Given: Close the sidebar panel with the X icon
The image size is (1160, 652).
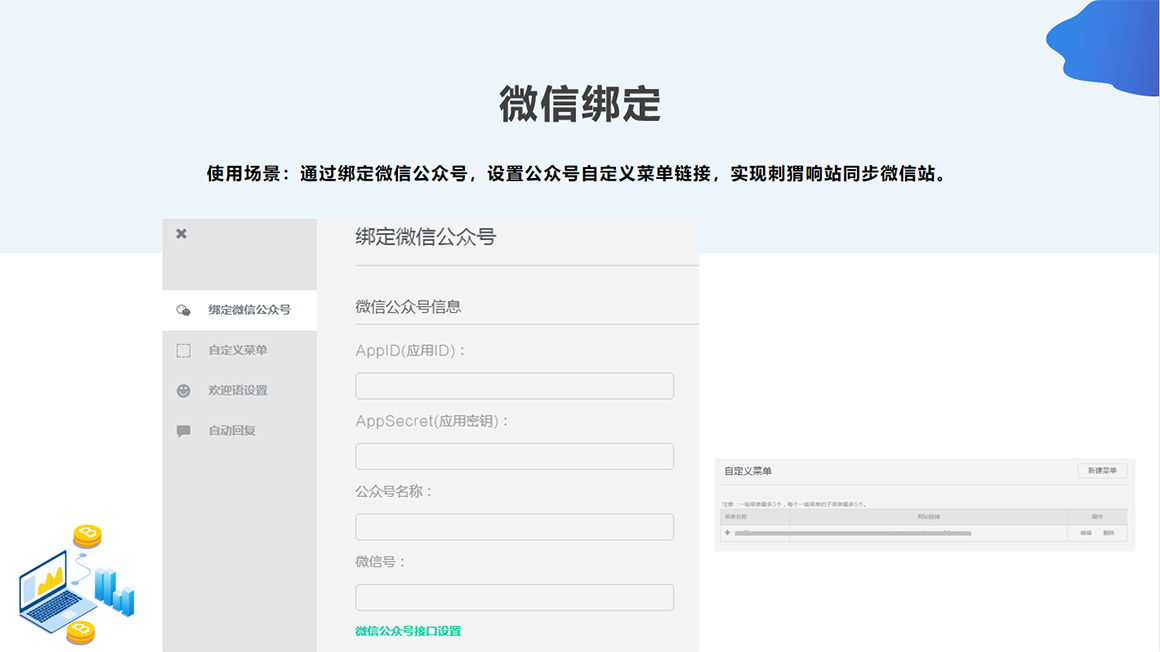Looking at the screenshot, I should coord(181,233).
